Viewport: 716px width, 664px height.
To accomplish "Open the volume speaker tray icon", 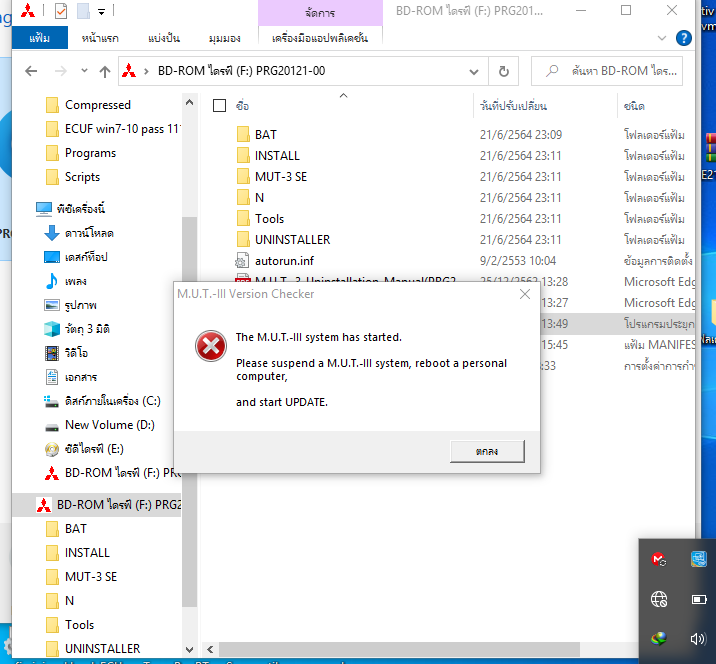I will tap(699, 638).
